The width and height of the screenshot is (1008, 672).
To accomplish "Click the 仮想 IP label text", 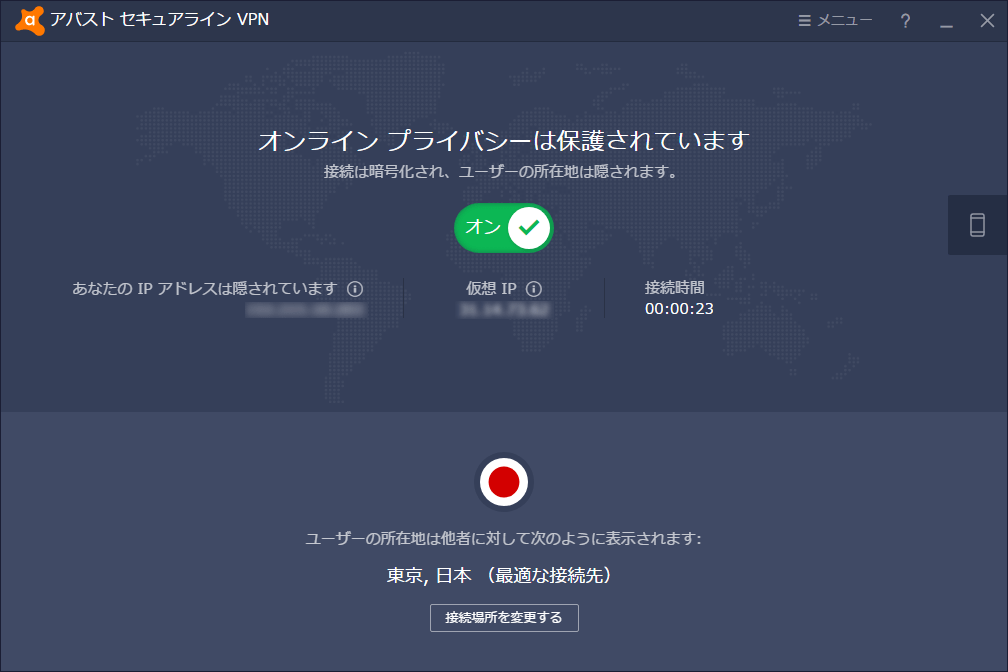I will pos(491,288).
